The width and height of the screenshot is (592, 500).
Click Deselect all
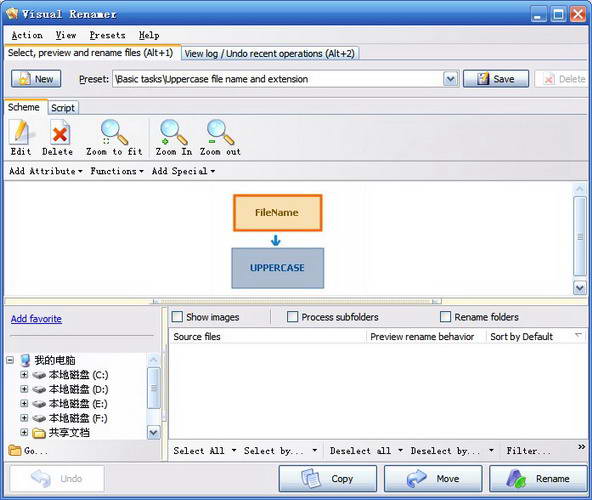[x=360, y=451]
